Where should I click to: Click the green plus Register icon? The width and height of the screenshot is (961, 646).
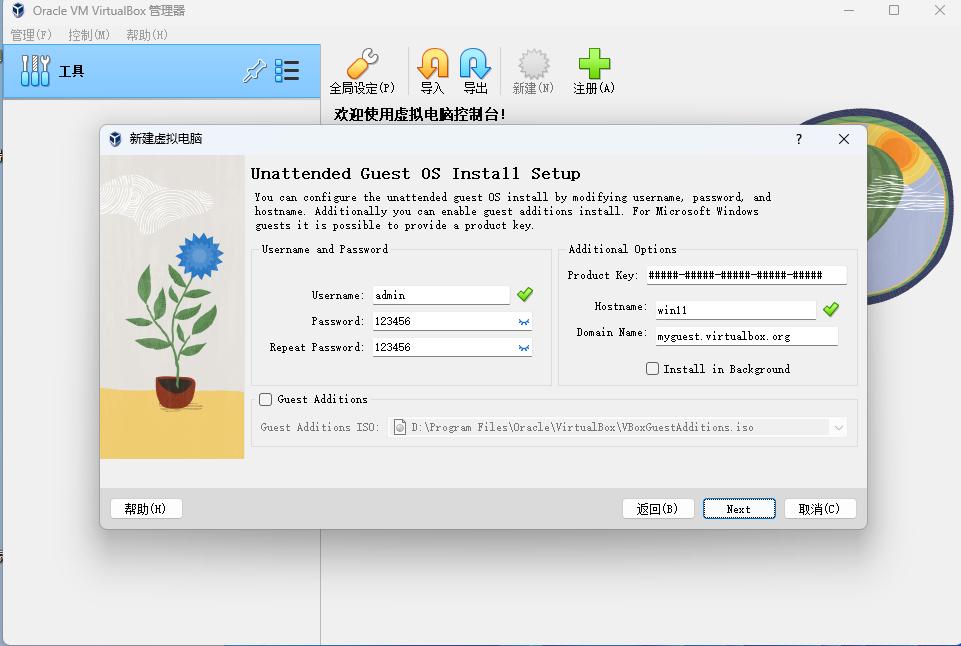(594, 64)
